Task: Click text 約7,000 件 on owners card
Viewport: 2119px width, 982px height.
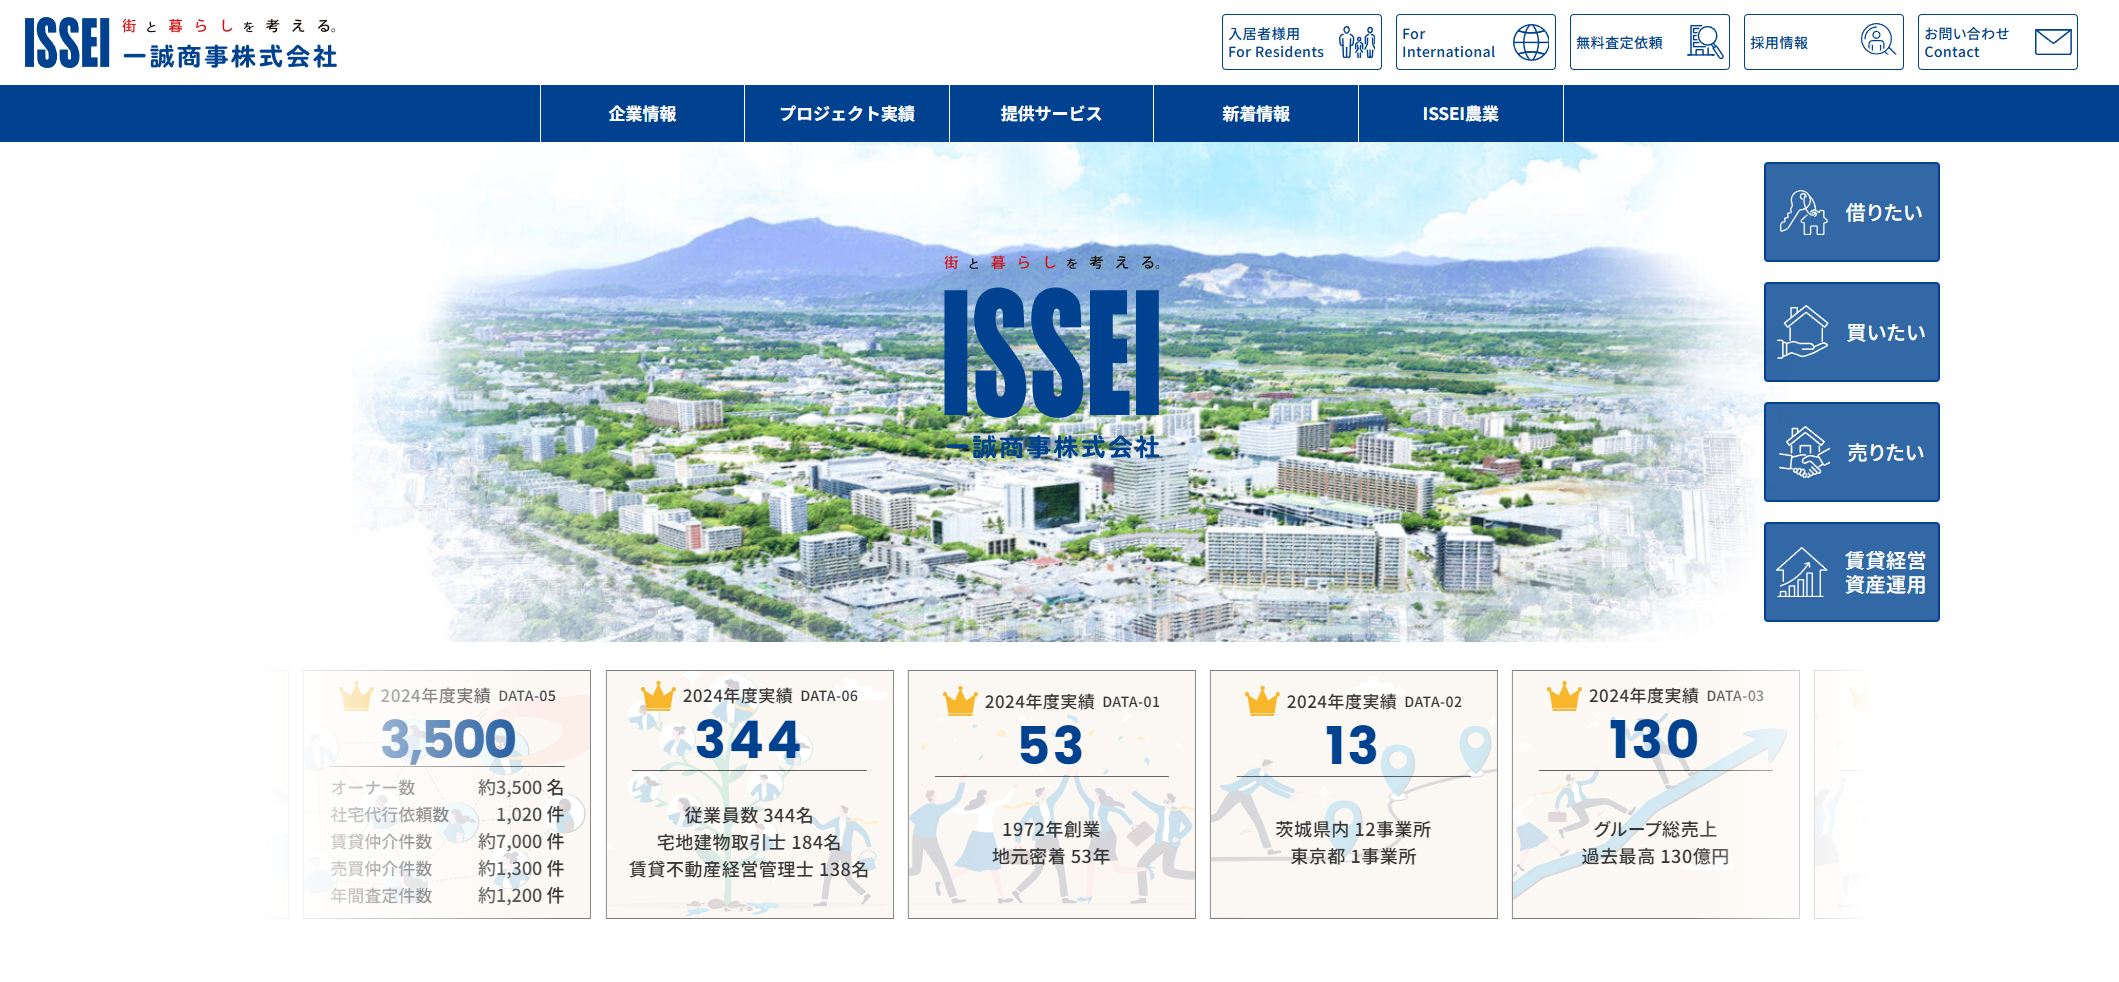Action: 521,841
